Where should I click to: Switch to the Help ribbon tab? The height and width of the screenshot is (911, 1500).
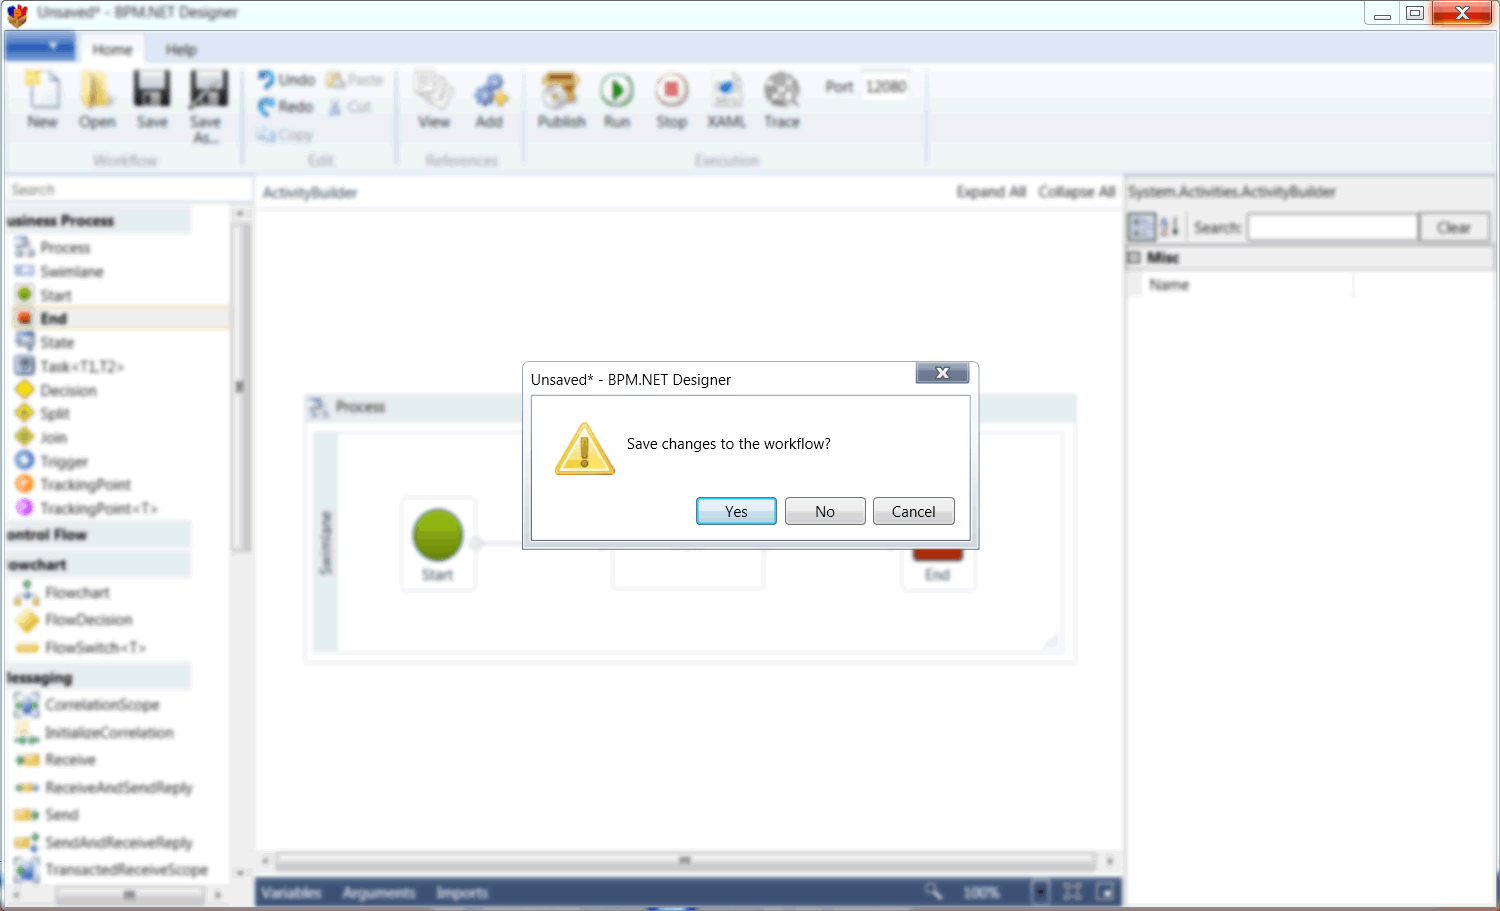point(181,50)
